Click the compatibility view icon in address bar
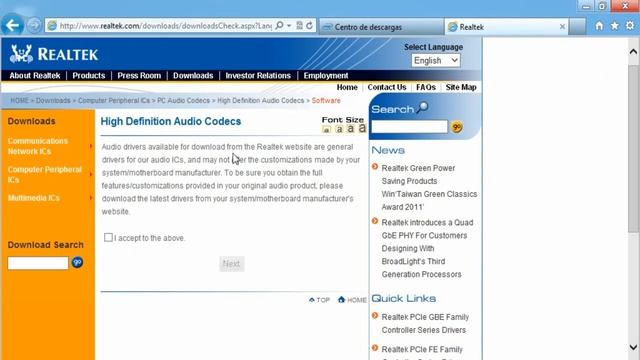 299,26
